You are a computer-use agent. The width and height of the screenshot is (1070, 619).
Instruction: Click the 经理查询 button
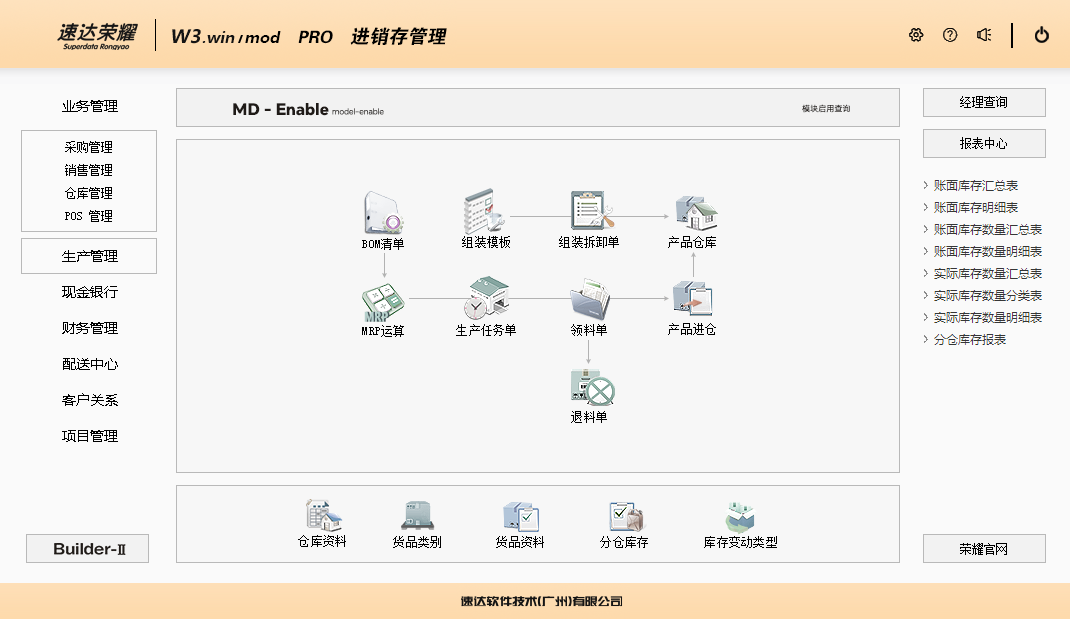[984, 103]
